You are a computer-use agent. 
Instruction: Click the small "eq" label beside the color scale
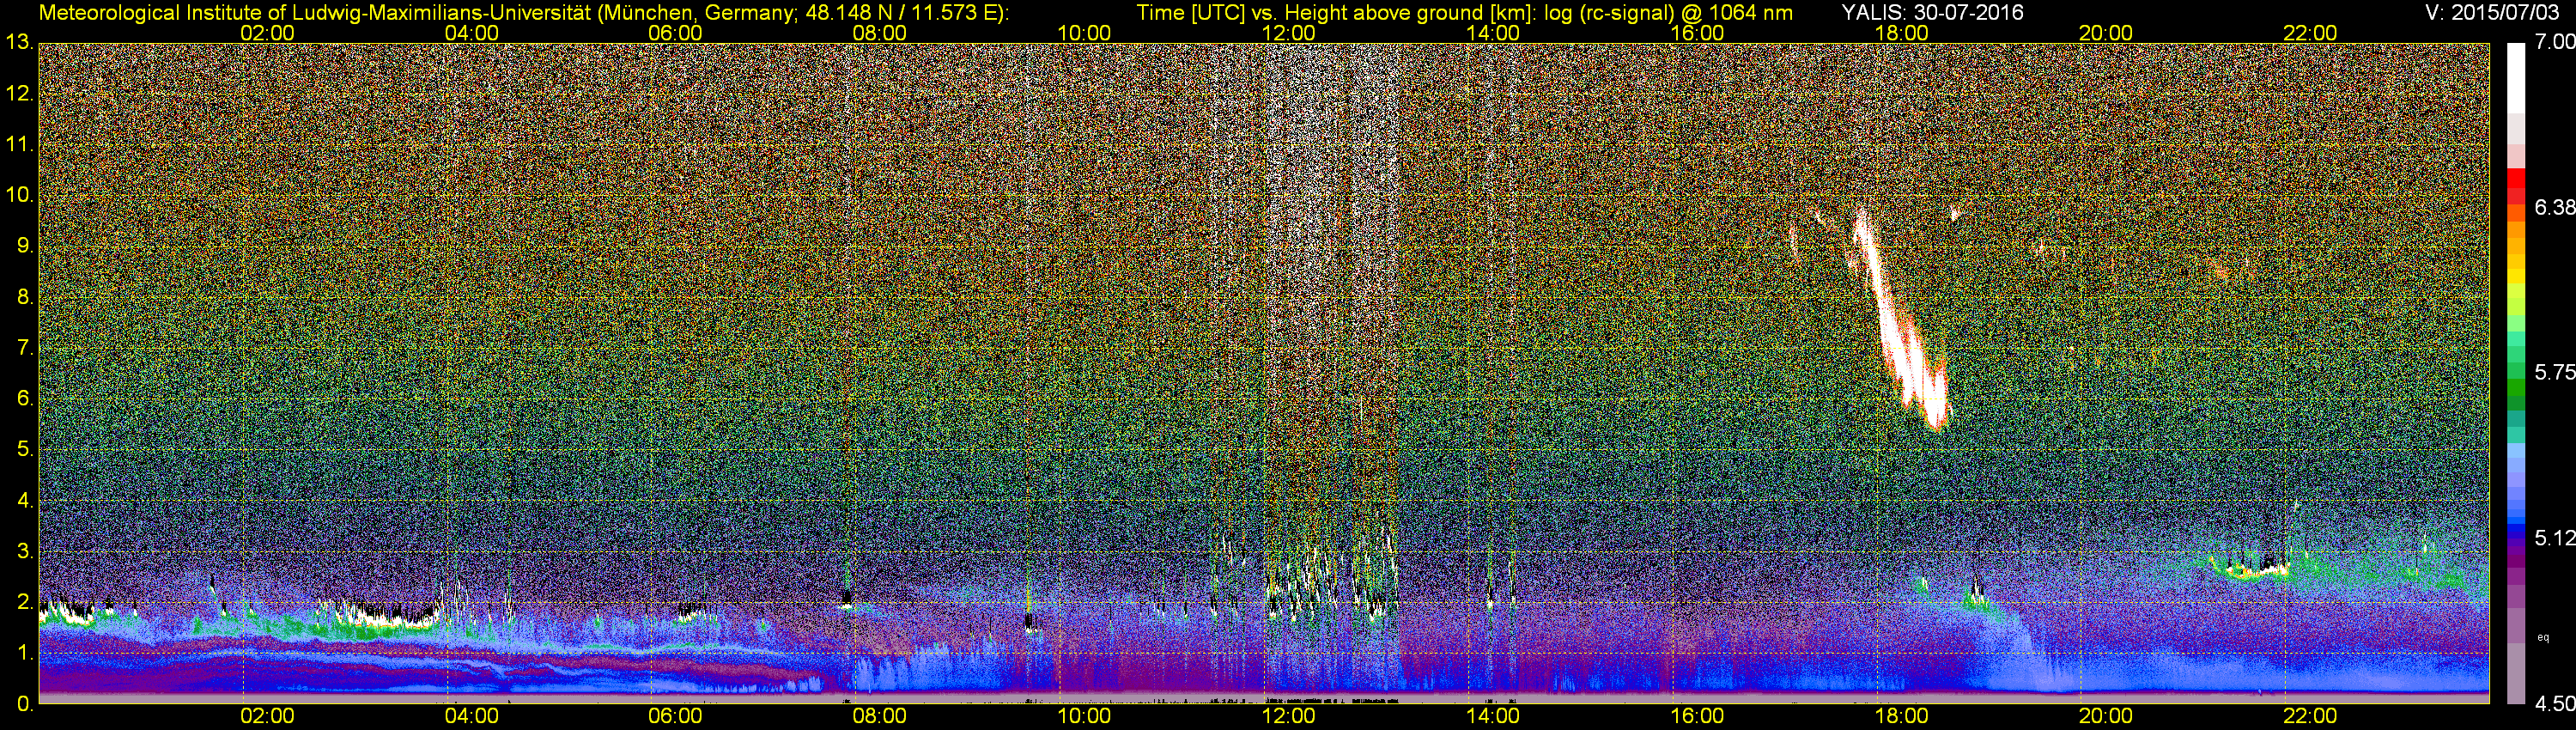point(2543,637)
